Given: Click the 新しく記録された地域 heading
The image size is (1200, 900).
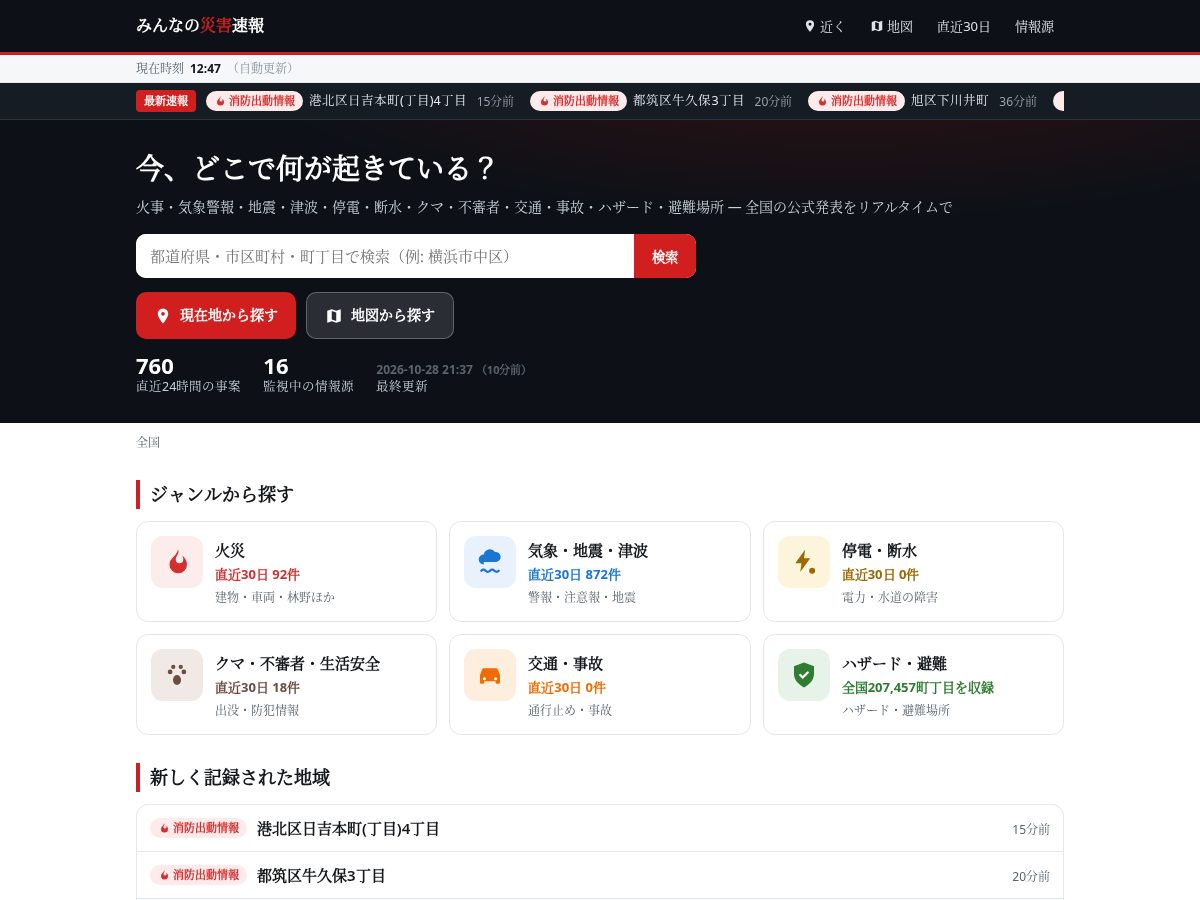Looking at the screenshot, I should [x=240, y=777].
